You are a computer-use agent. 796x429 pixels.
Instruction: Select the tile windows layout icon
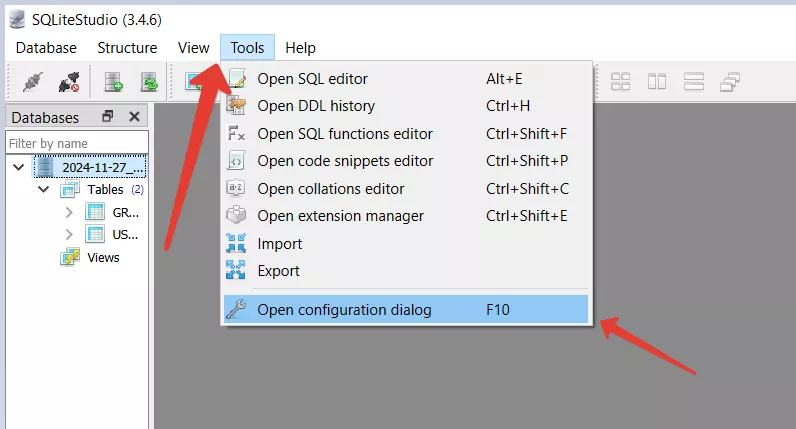click(x=620, y=81)
